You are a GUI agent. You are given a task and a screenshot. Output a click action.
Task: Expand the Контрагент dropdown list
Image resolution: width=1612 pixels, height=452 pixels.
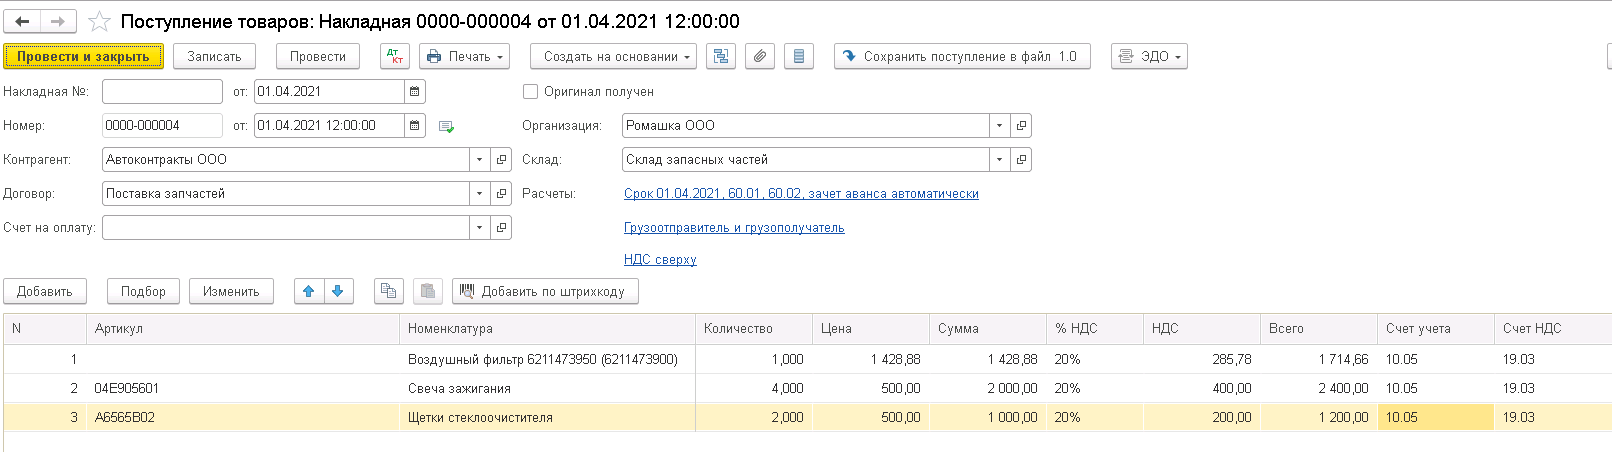(x=480, y=160)
